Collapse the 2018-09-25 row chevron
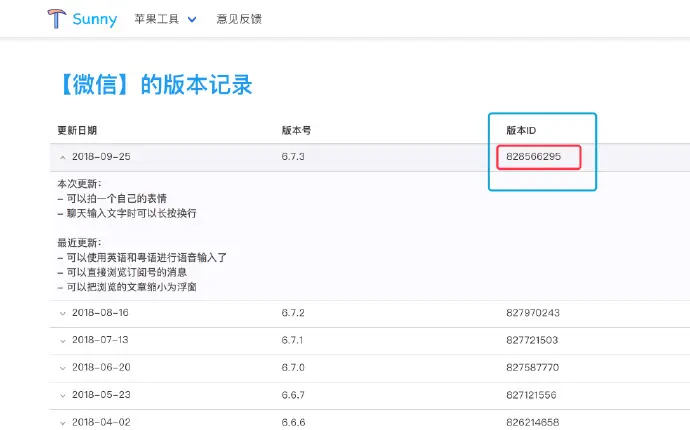The image size is (690, 430). (62, 157)
